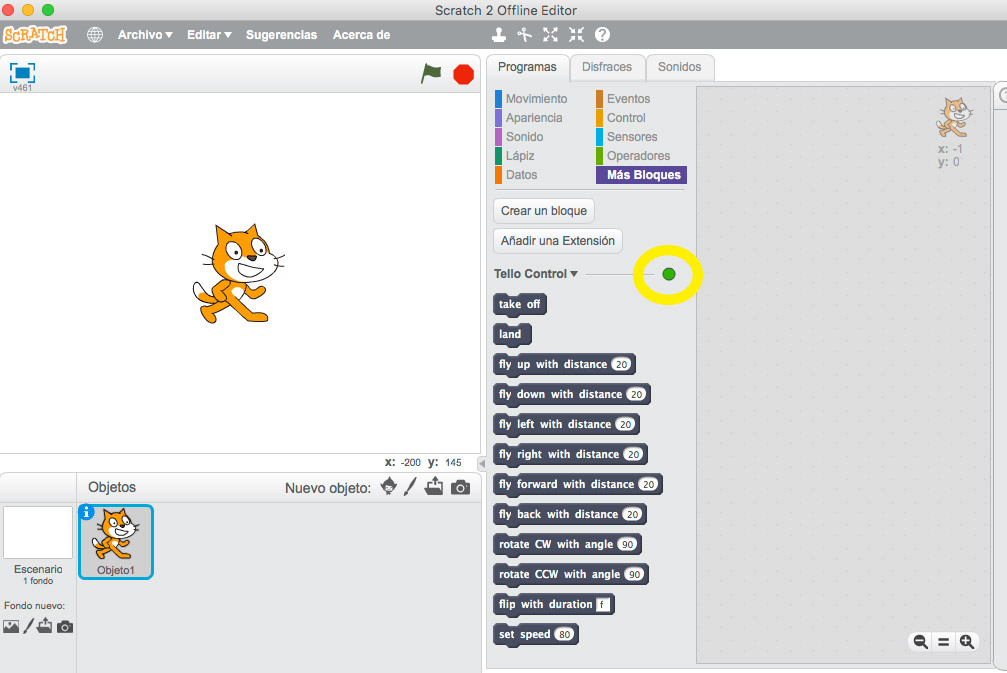Expand the Editar menu

click(209, 35)
